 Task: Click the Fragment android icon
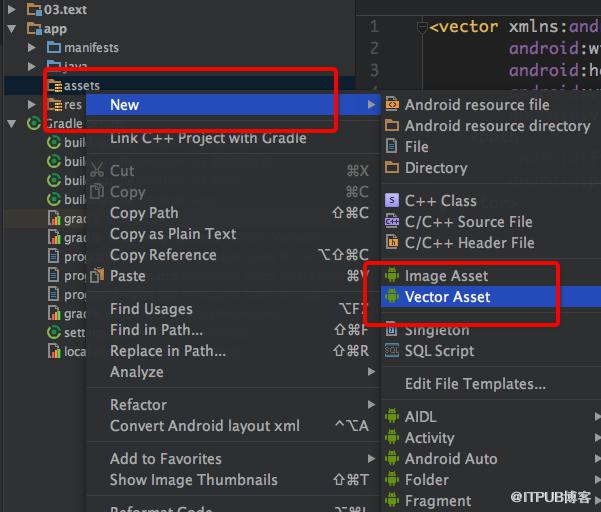(x=392, y=500)
